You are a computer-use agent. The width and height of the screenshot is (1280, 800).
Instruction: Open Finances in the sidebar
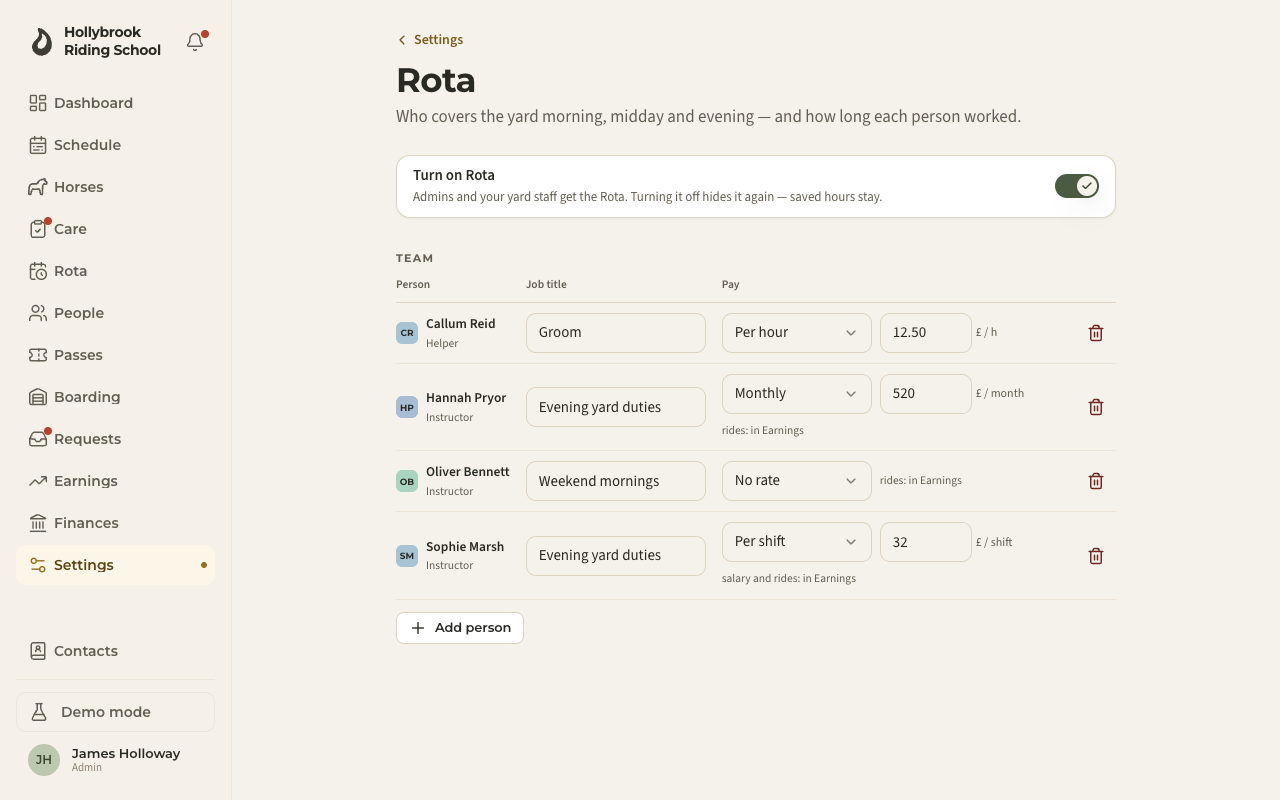tap(115, 523)
